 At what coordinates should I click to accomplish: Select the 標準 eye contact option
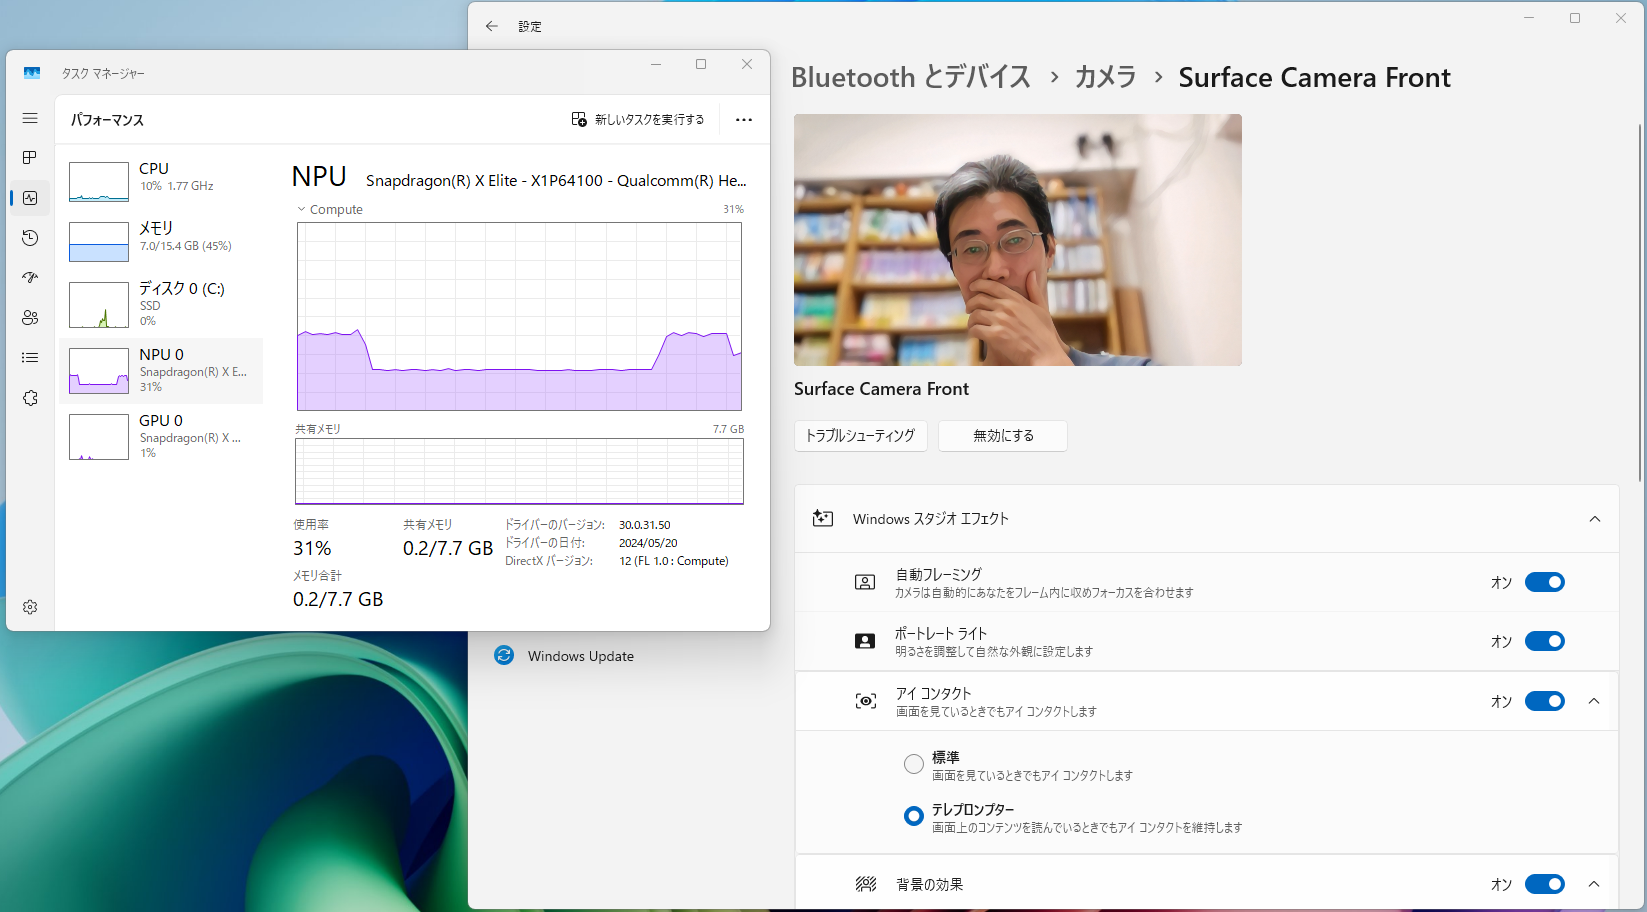click(x=913, y=763)
